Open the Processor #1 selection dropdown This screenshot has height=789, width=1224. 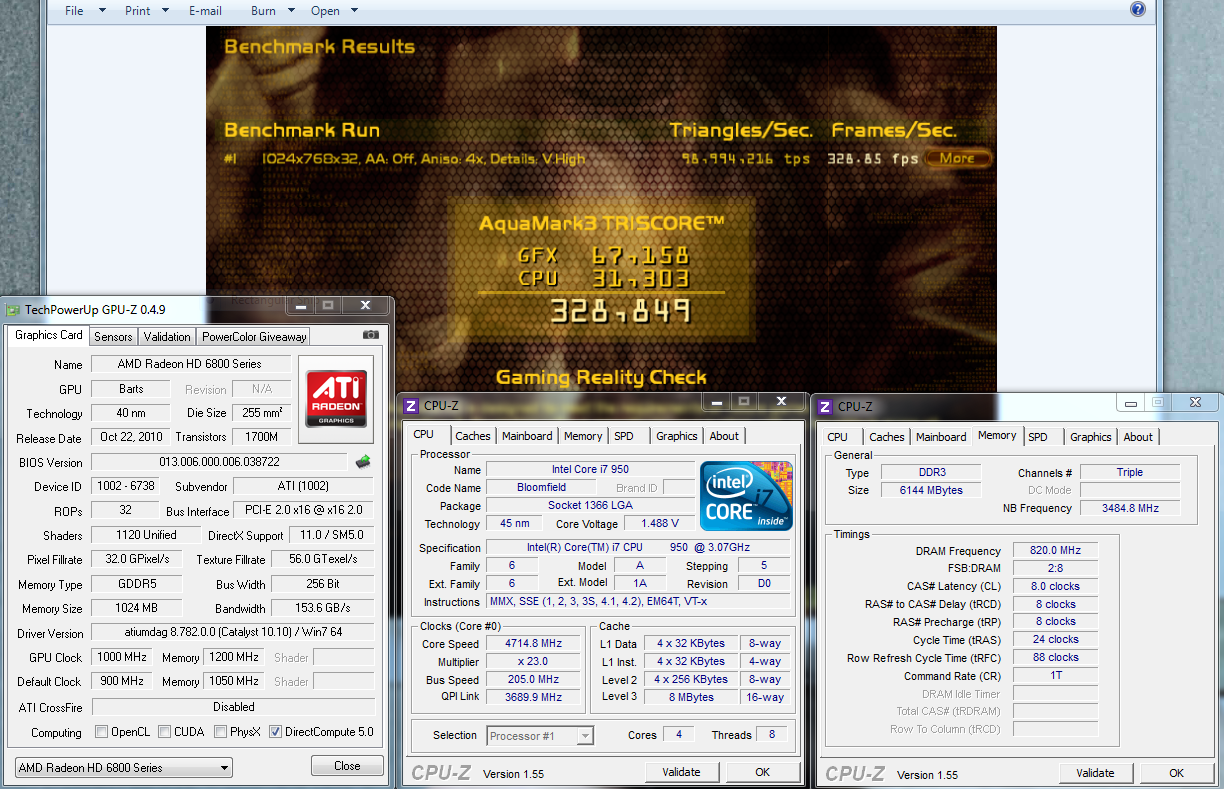541,736
